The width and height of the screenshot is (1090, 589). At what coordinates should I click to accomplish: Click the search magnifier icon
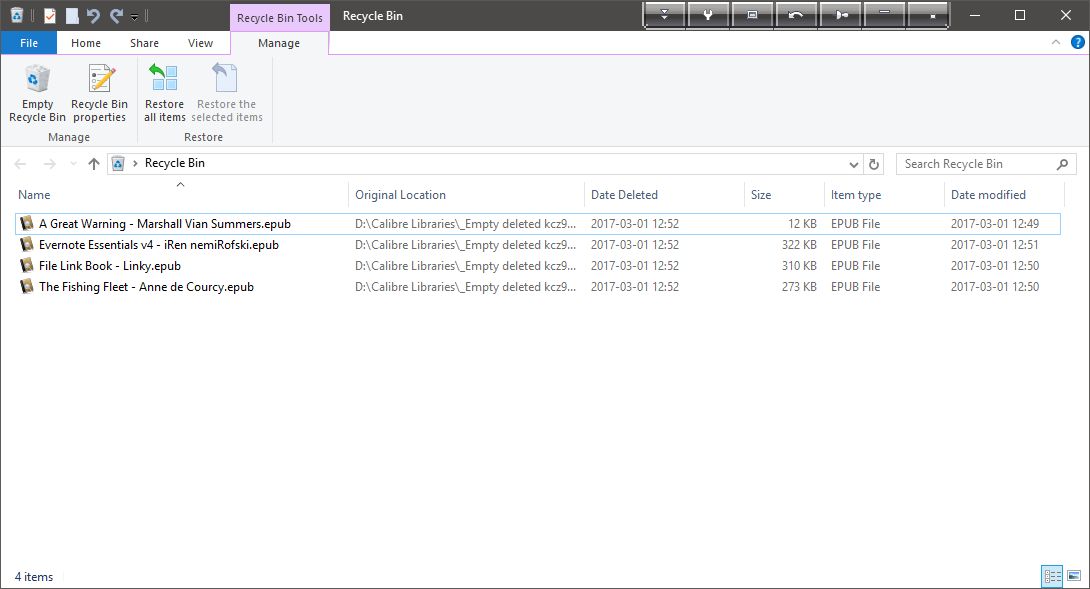(1062, 164)
